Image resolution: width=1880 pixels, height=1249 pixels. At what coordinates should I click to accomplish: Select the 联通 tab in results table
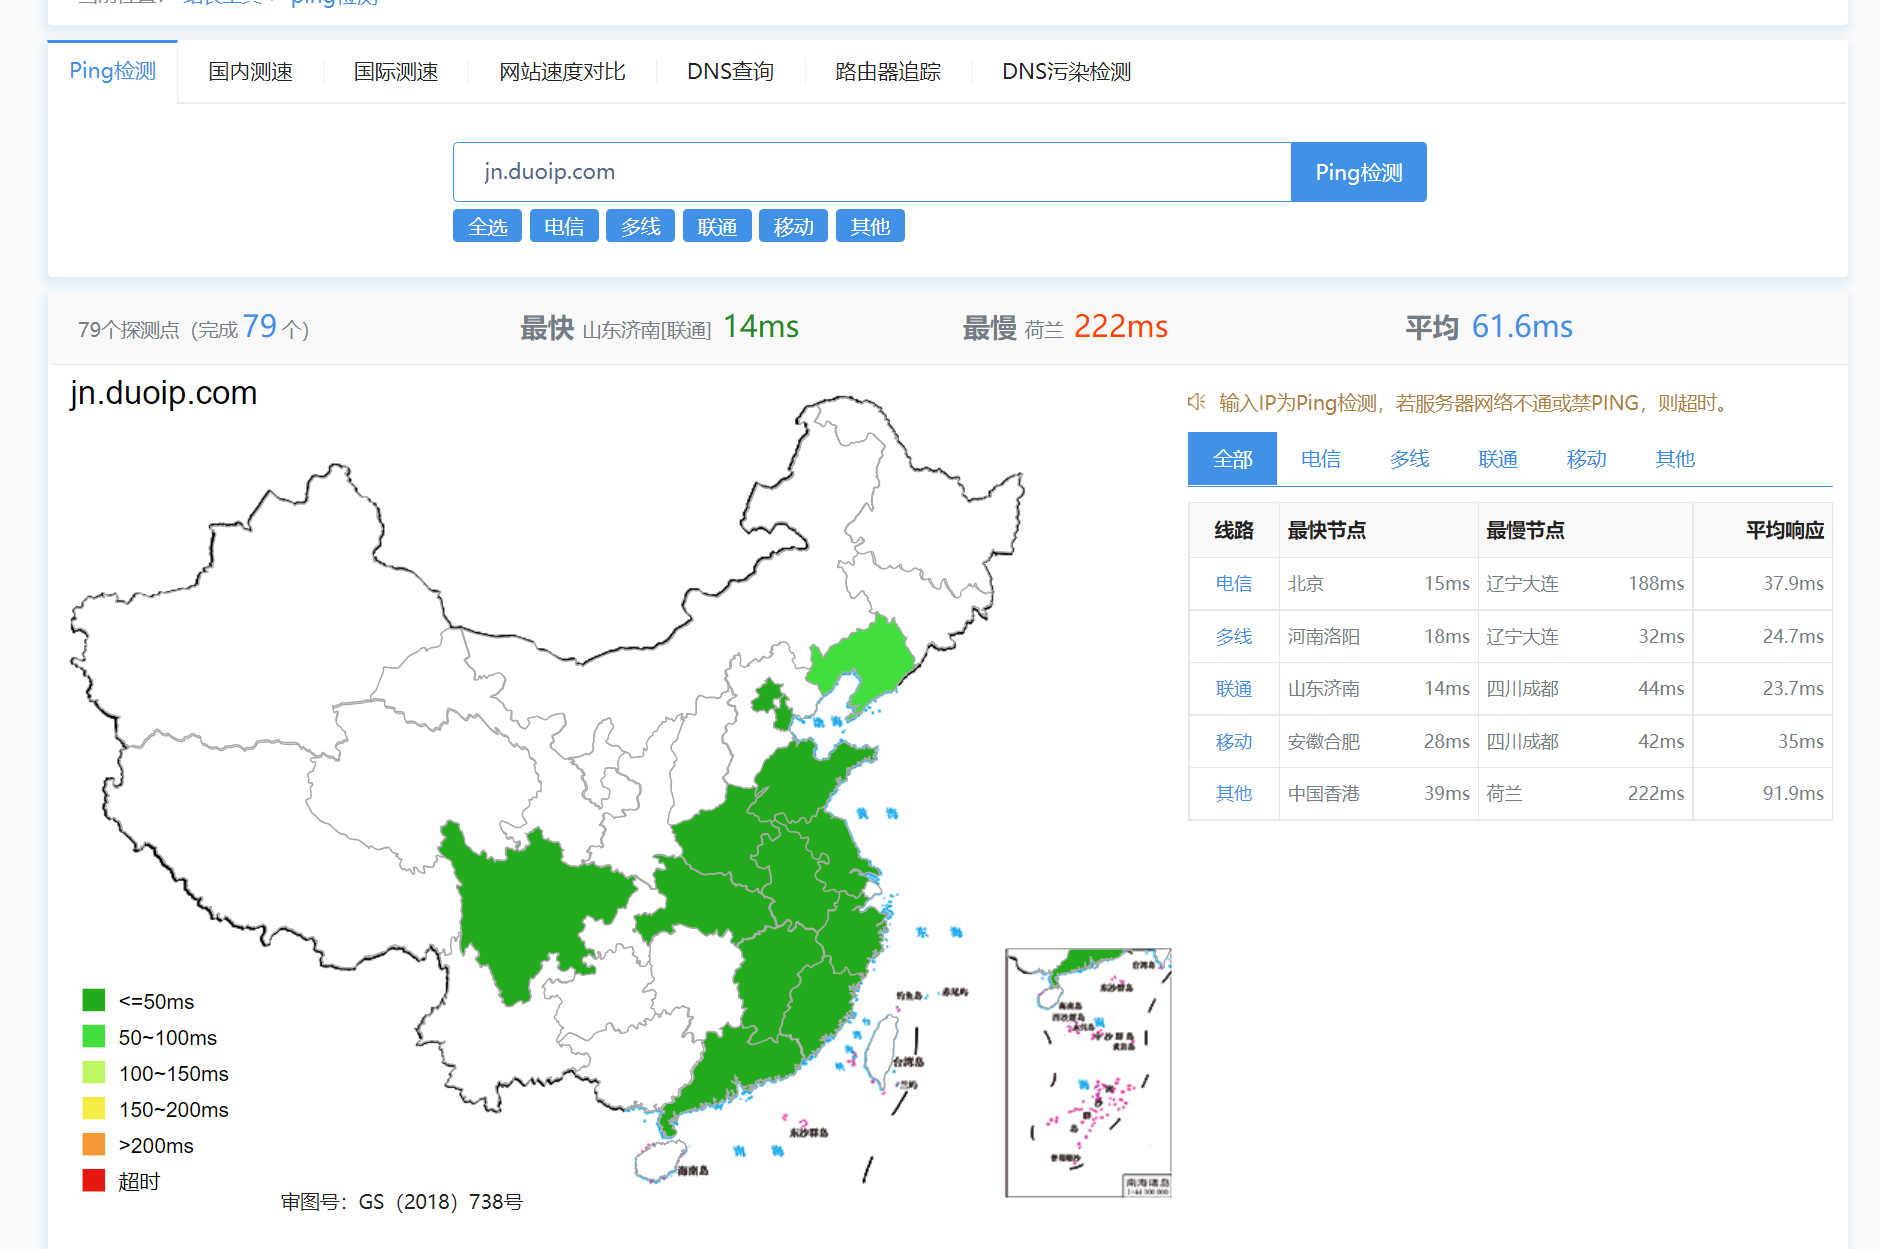click(1497, 459)
